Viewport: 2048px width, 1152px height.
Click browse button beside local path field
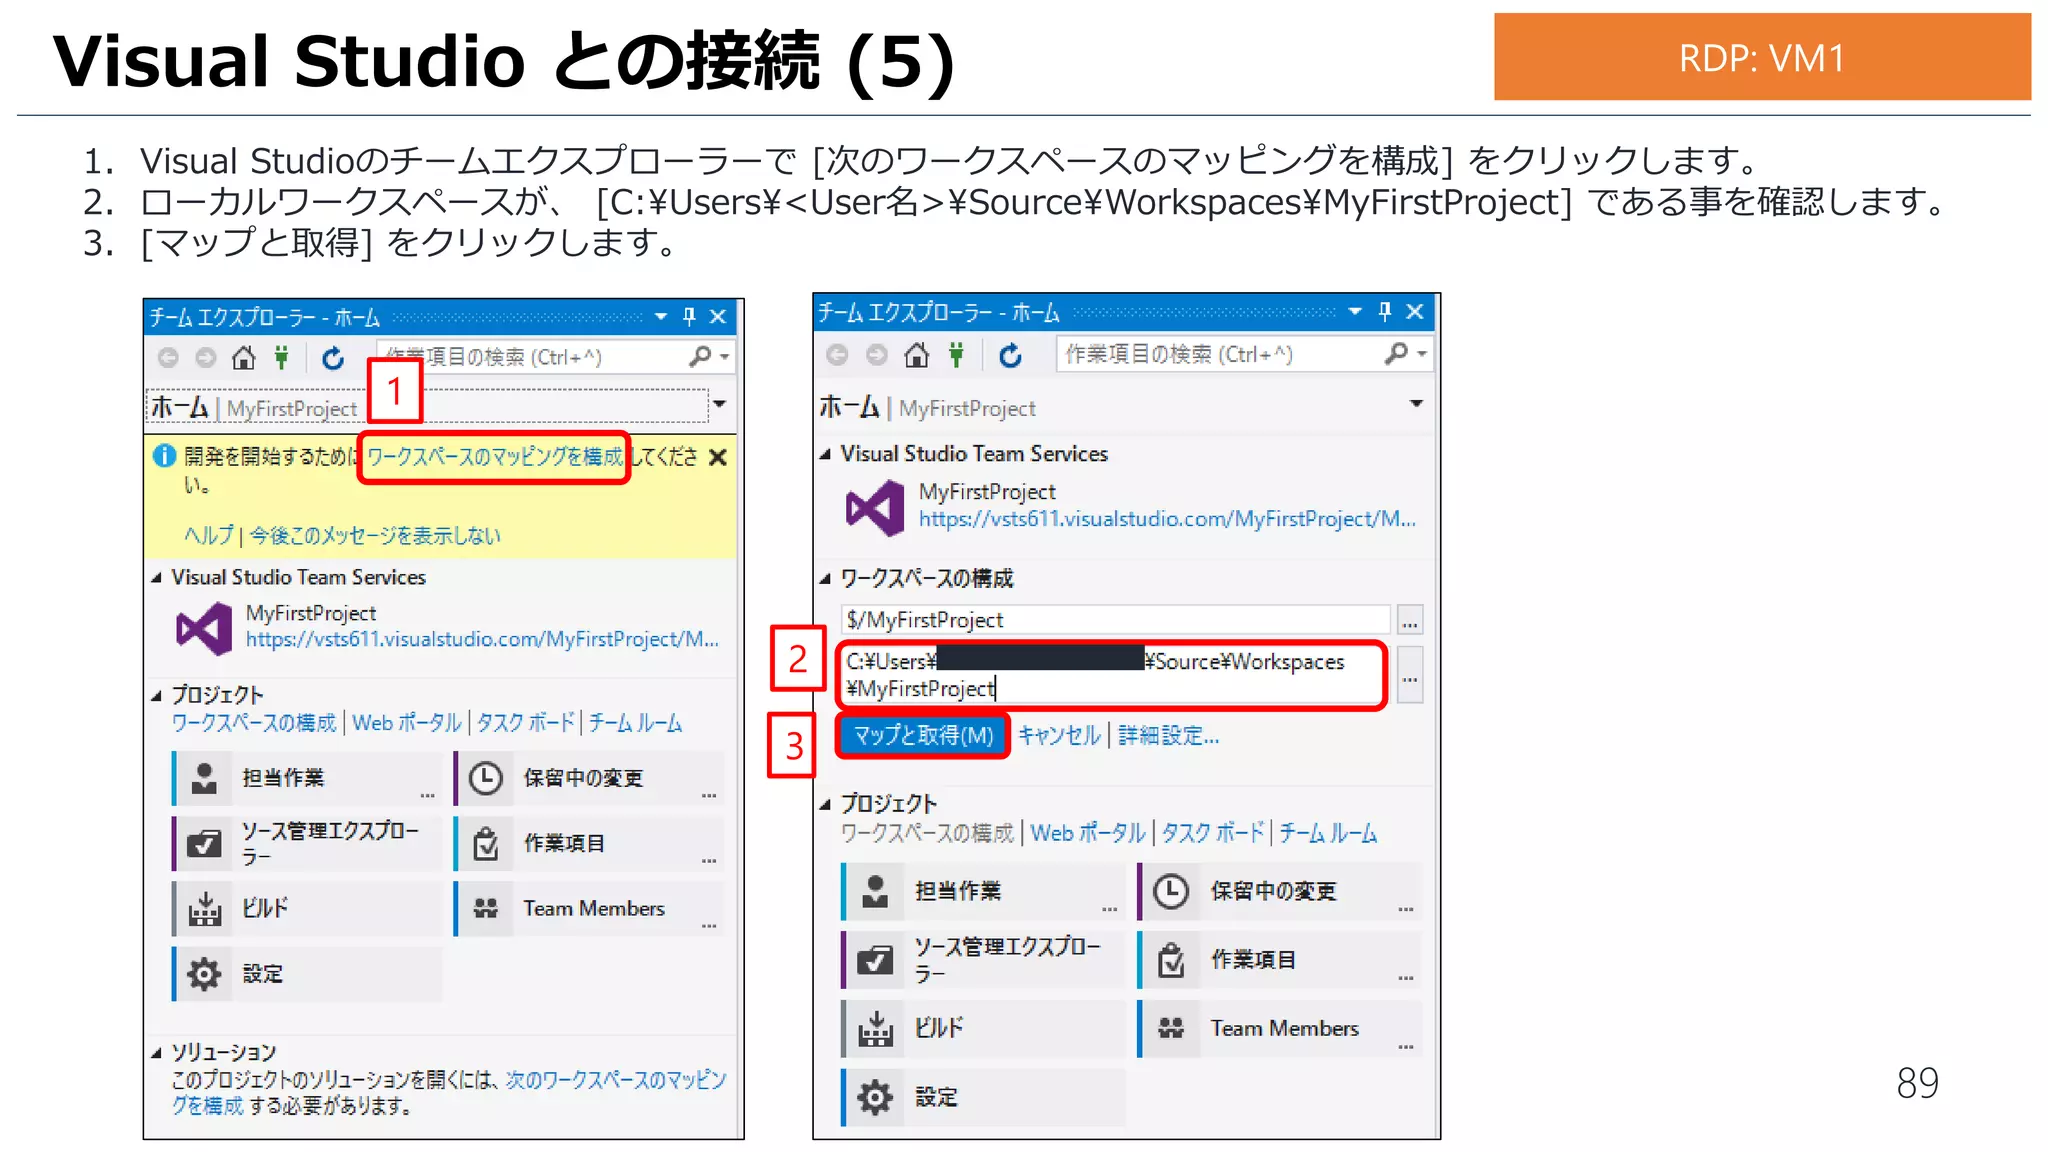pos(1410,675)
